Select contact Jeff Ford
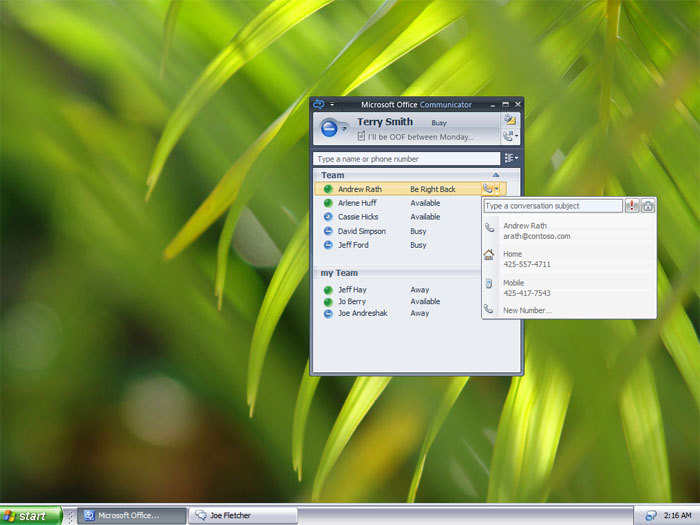Screen dimensions: 700x525 353,245
